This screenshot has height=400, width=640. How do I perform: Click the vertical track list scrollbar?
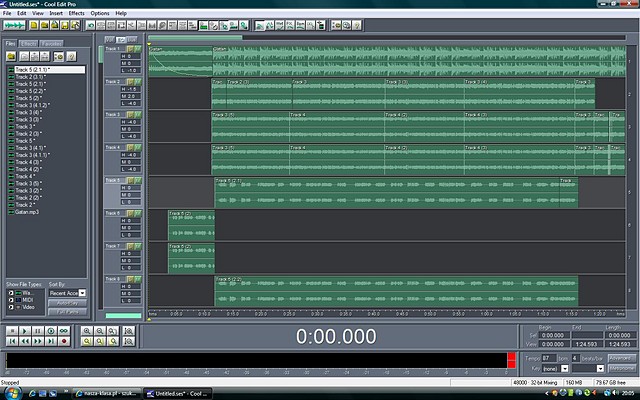[x=101, y=54]
